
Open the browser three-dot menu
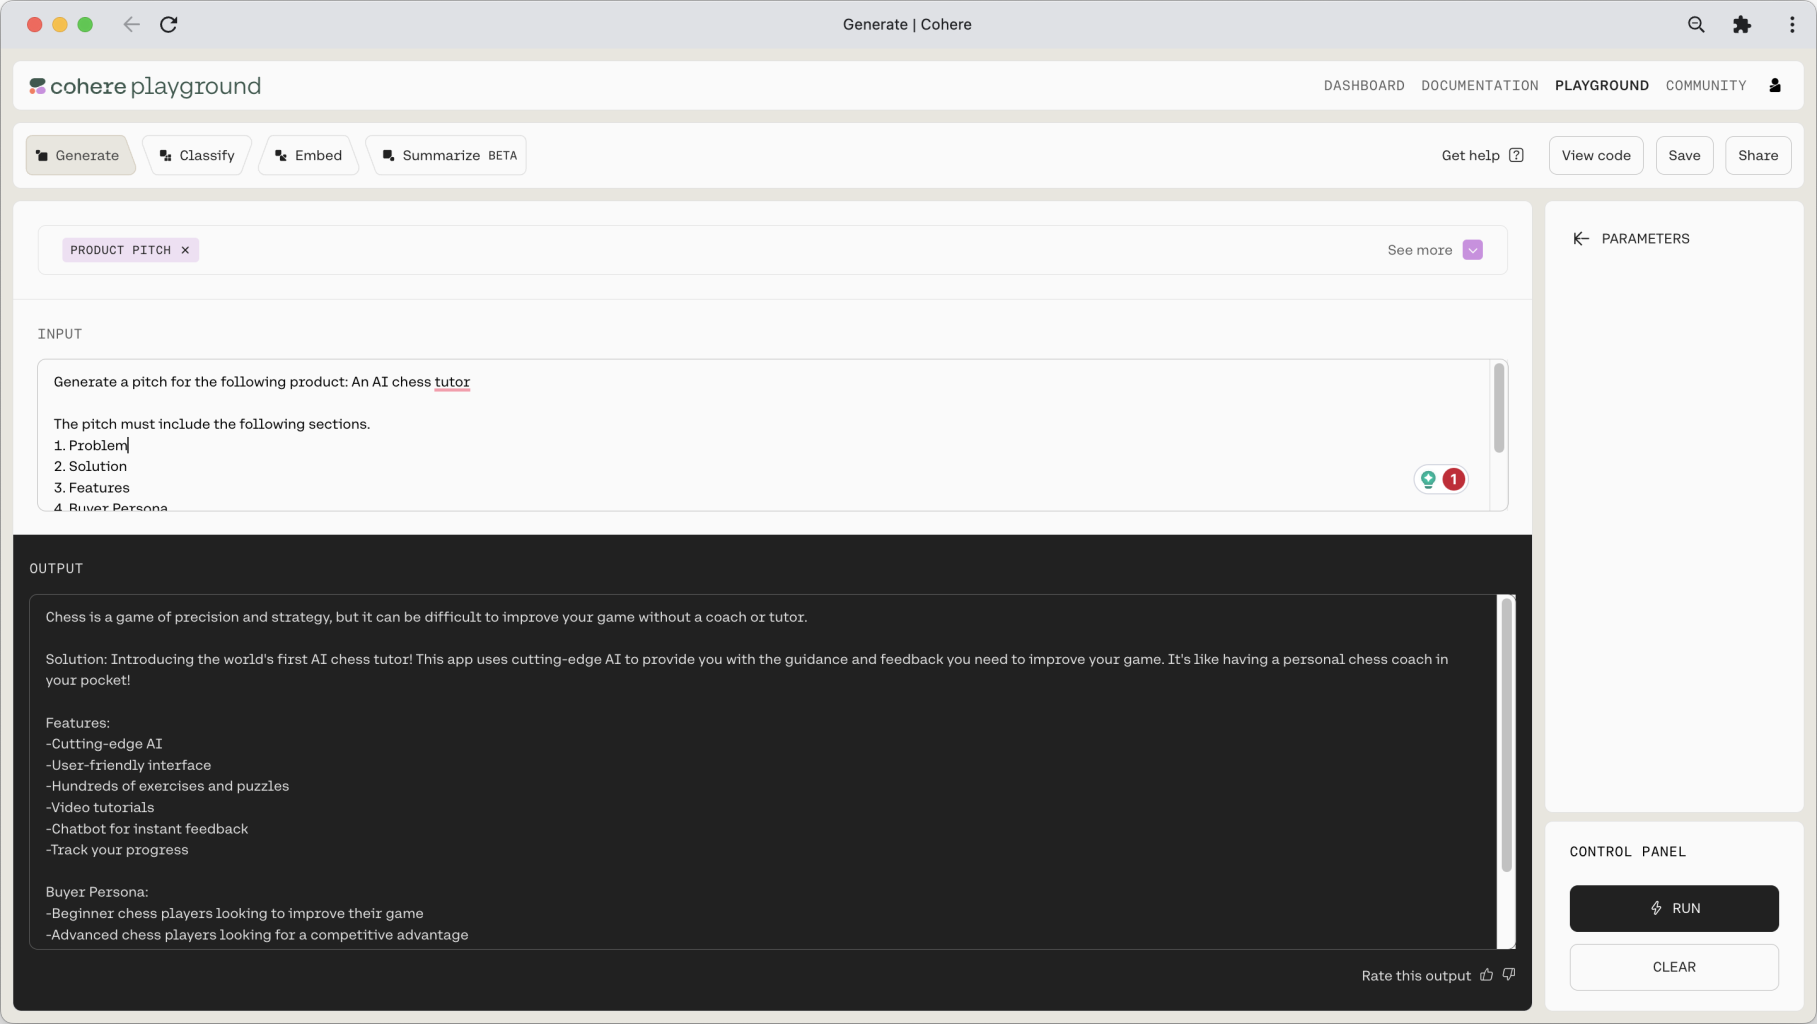point(1791,25)
